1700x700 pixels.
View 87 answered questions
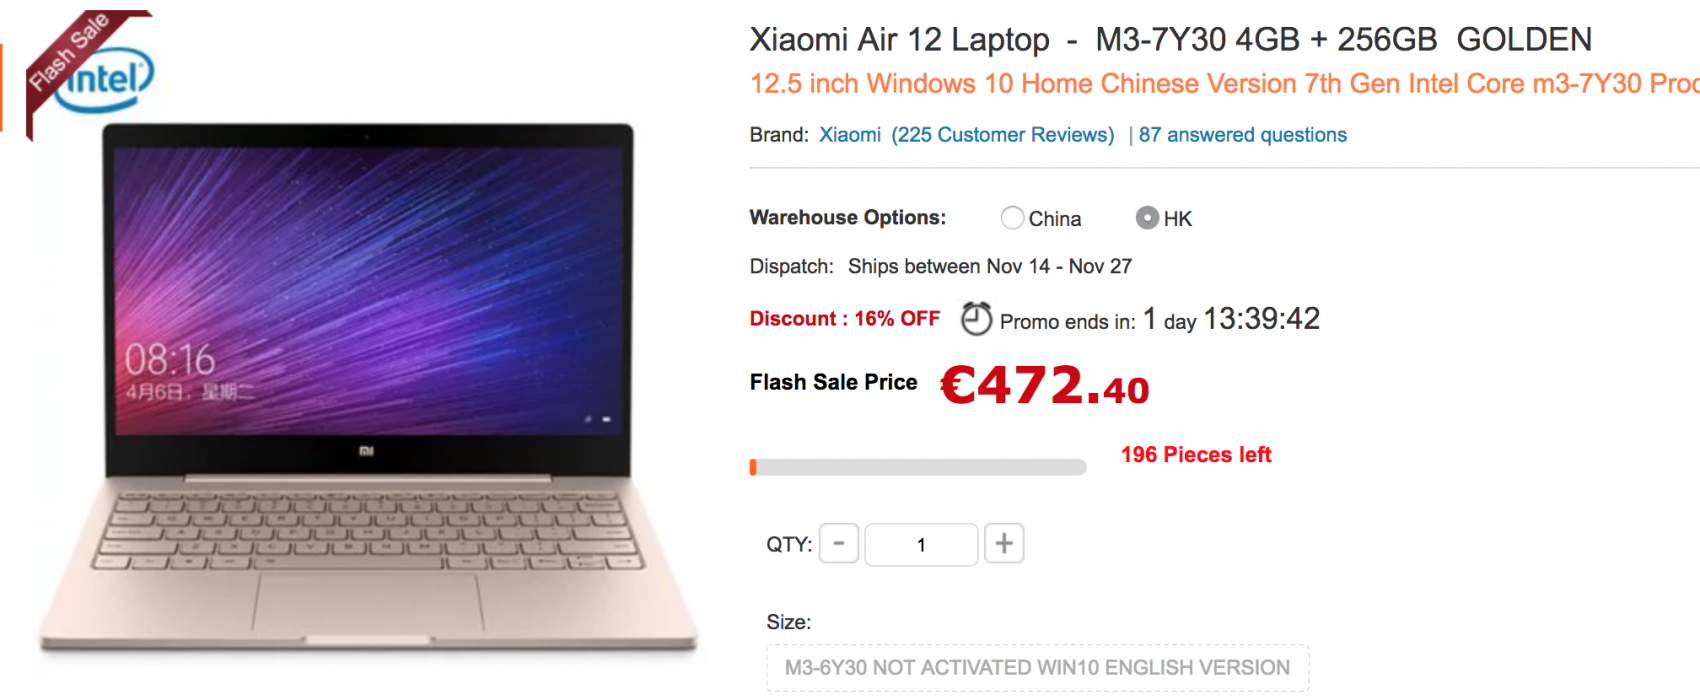point(1243,135)
